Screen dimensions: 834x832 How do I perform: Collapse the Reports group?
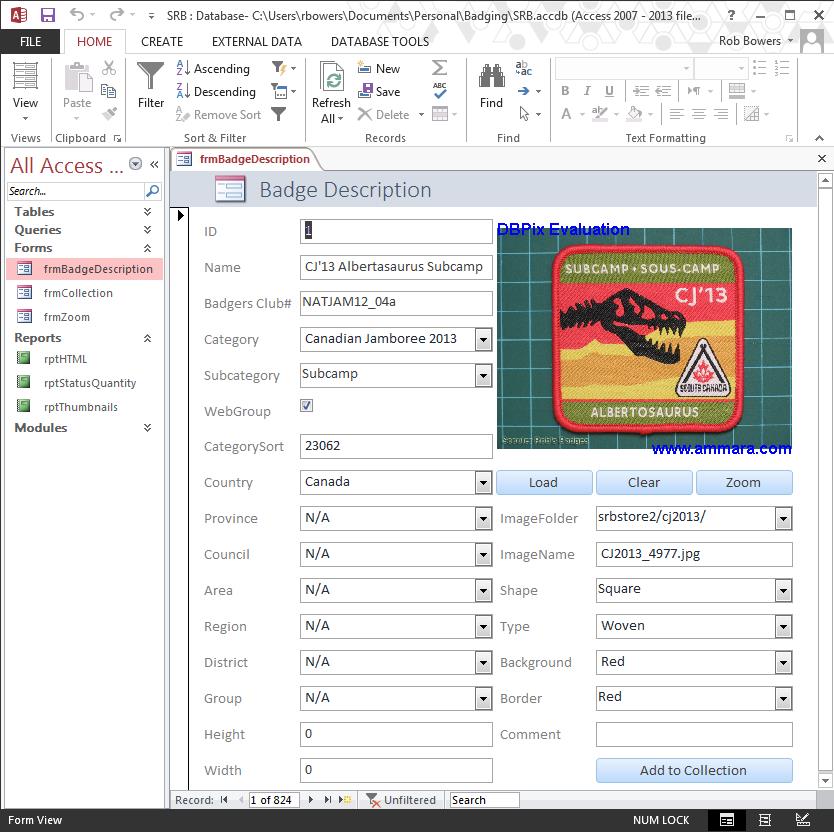(x=147, y=338)
